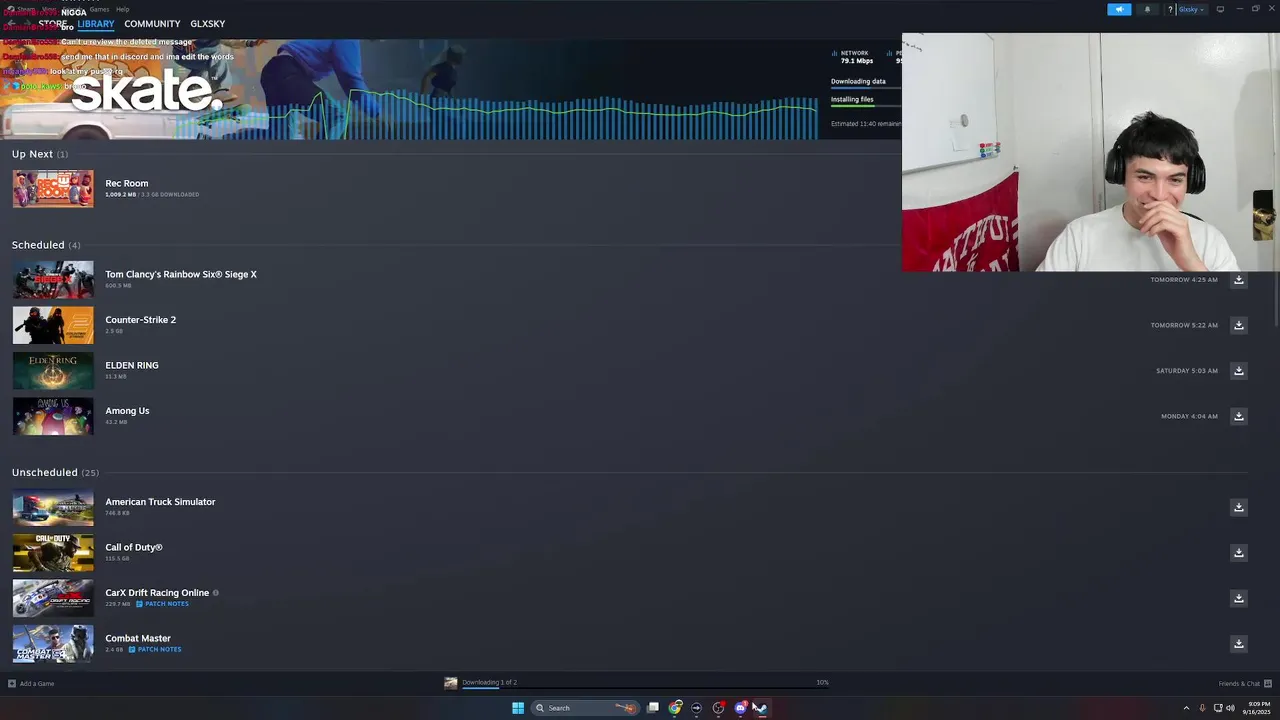Click the American Truck Simulator title
Viewport: 1280px width, 720px height.
(x=160, y=502)
